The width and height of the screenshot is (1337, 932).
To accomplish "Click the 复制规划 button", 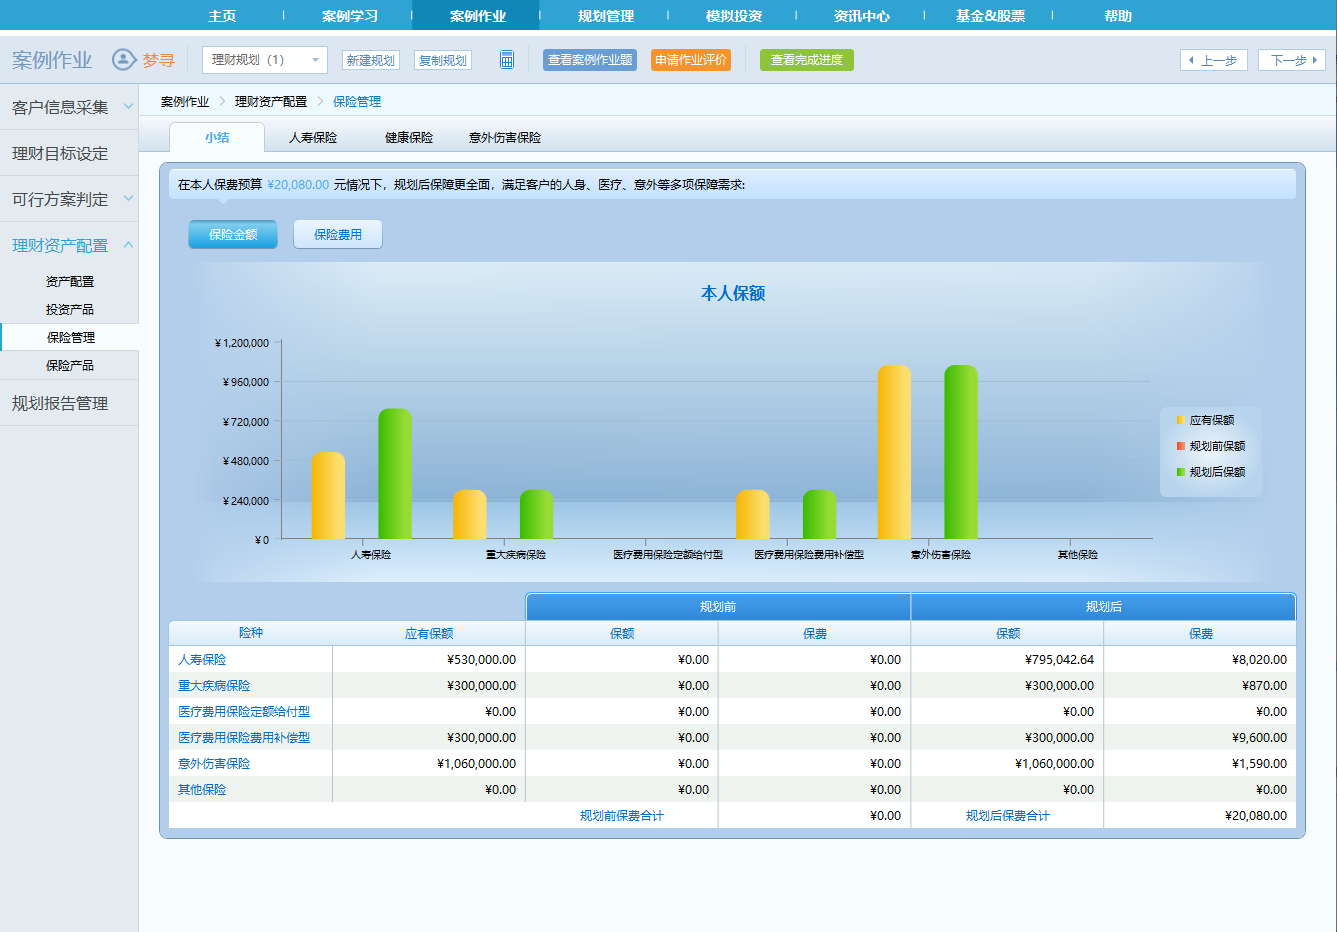I will click(x=443, y=60).
